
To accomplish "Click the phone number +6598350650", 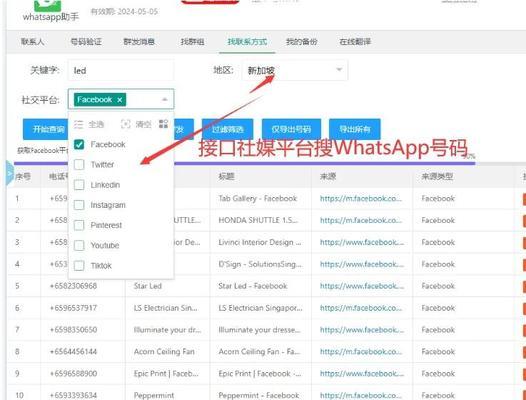I will pyautogui.click(x=73, y=330).
